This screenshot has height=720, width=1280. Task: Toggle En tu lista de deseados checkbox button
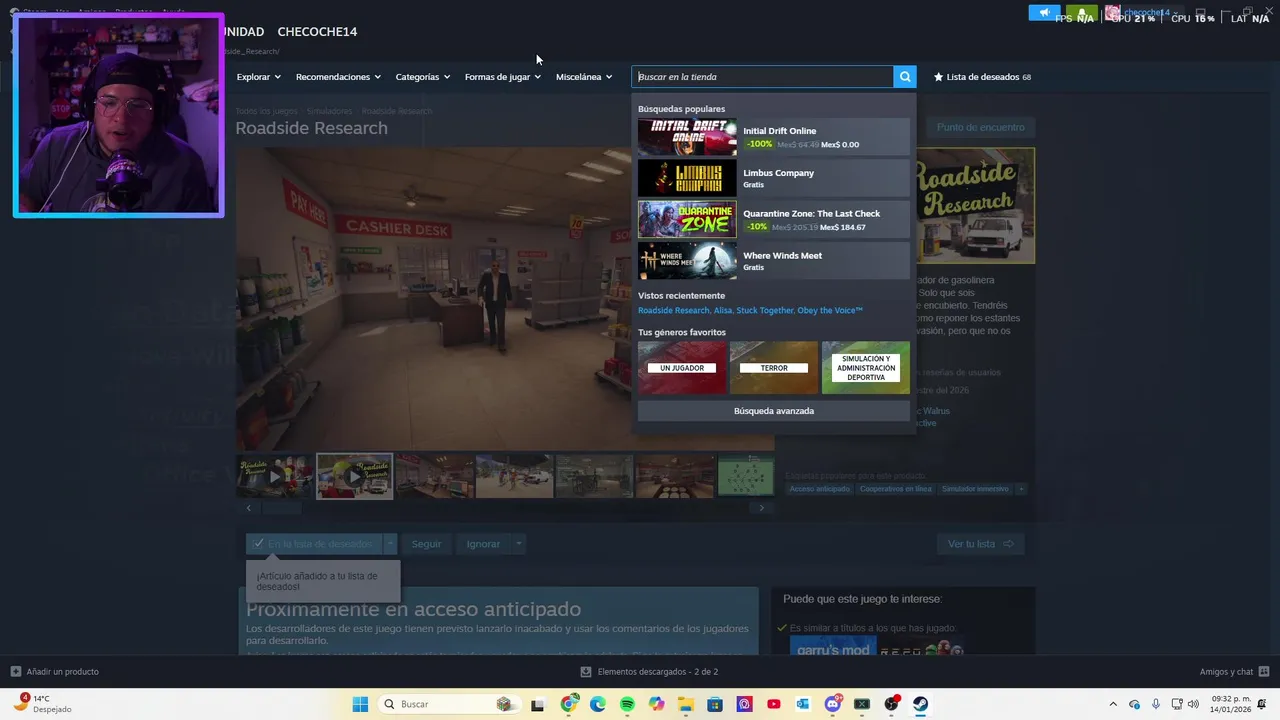coord(314,544)
